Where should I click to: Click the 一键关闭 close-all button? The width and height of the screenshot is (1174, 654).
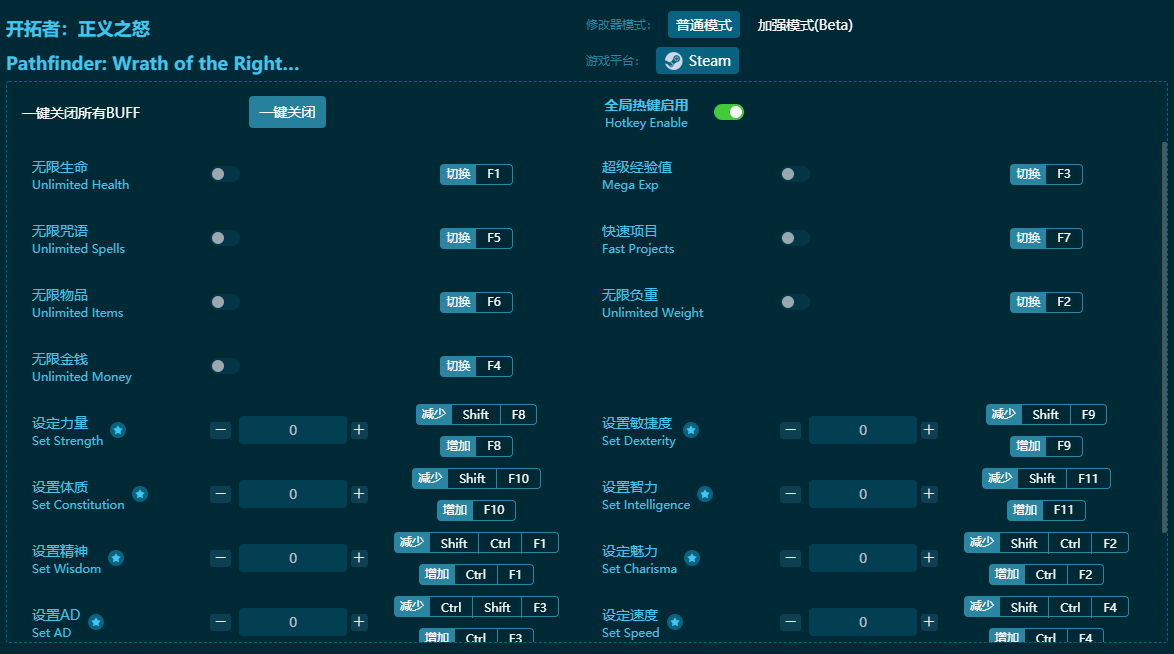coord(288,112)
